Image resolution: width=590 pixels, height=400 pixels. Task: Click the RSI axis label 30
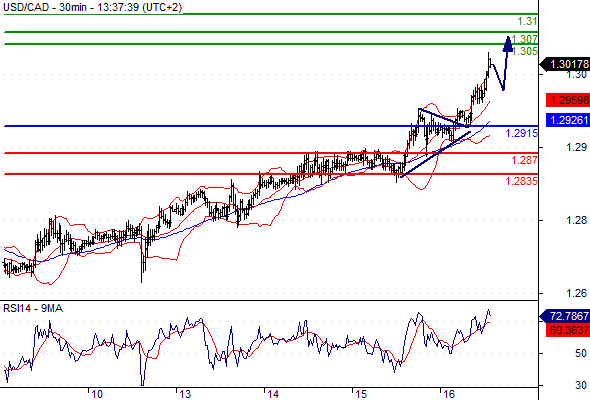click(581, 385)
